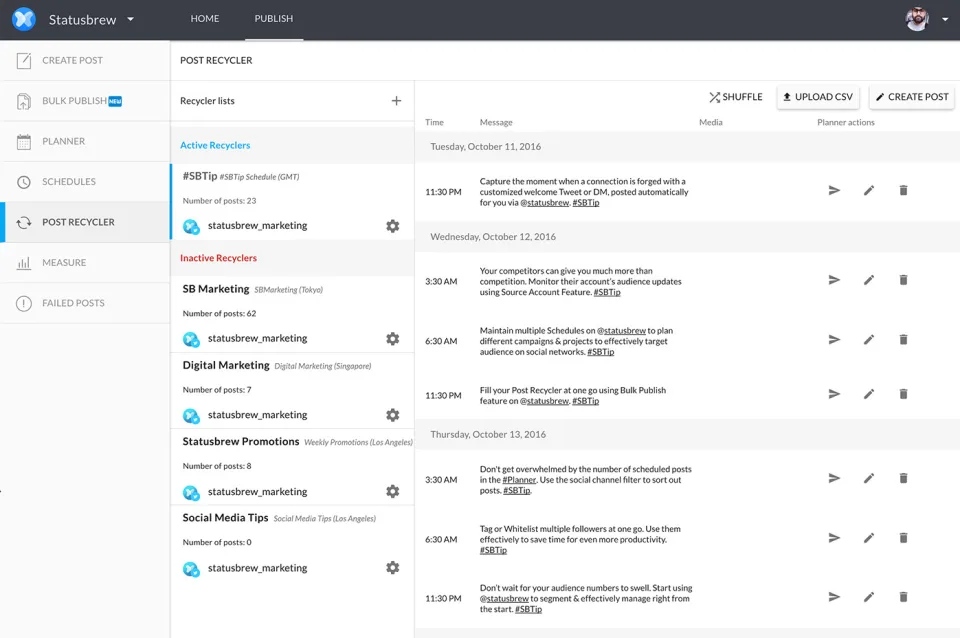This screenshot has width=960, height=638.
Task: Click the CREATE POST button in top toolbar
Action: pos(912,97)
